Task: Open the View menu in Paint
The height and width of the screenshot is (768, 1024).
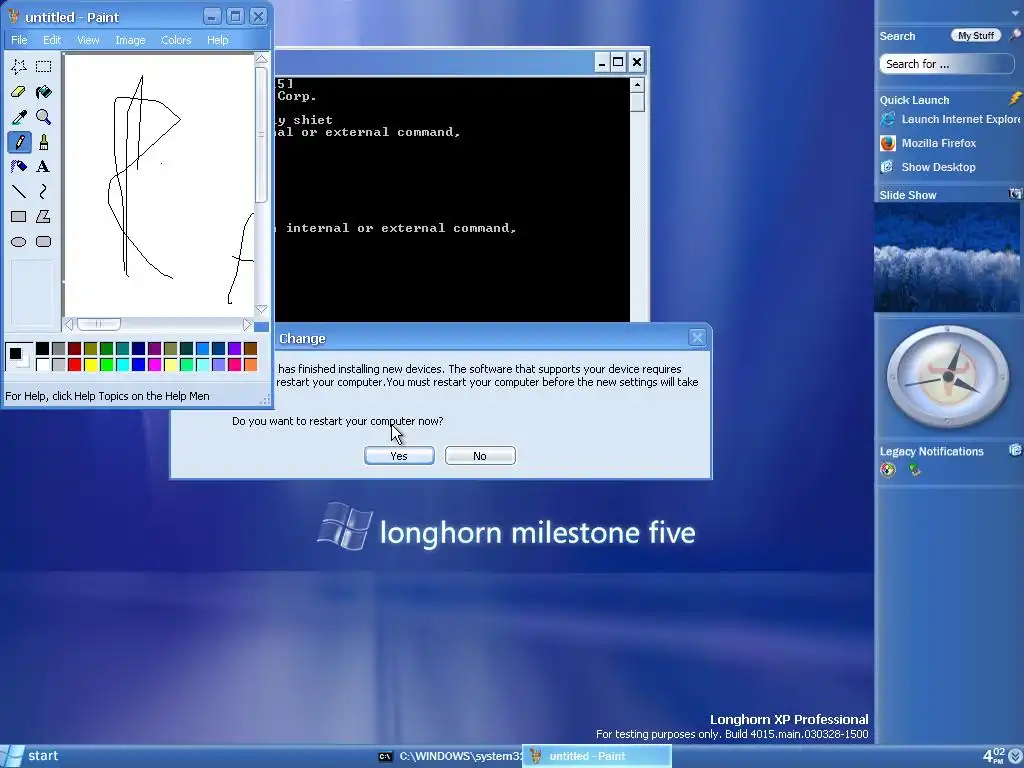Action: [x=88, y=40]
